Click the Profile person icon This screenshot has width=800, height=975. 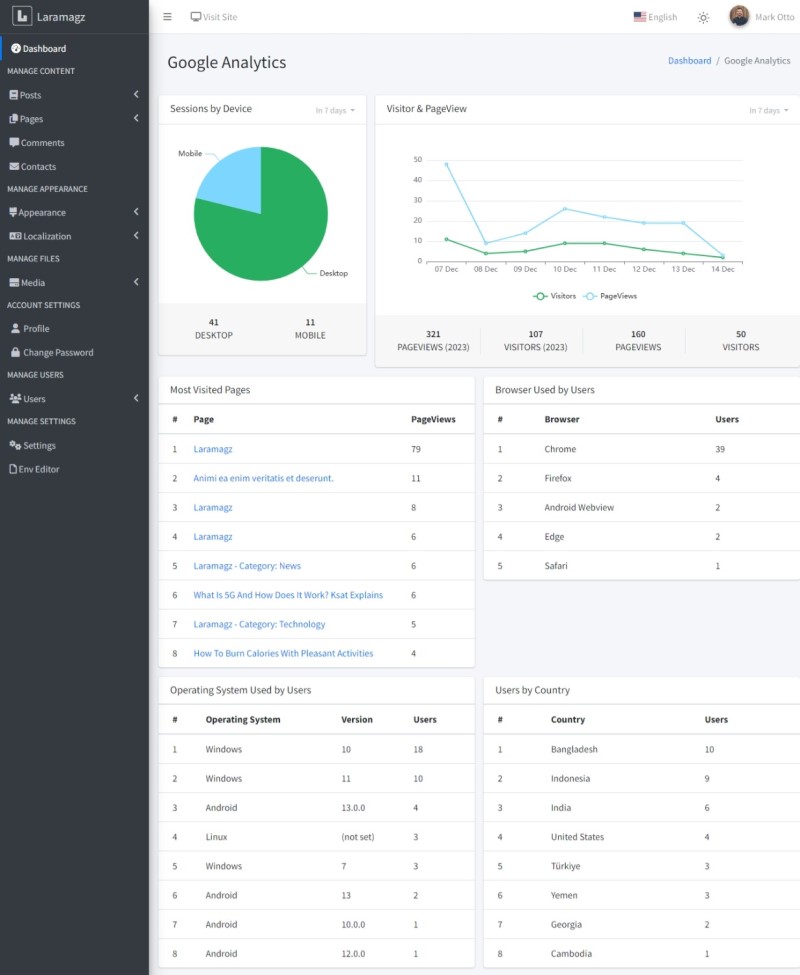[x=16, y=328]
